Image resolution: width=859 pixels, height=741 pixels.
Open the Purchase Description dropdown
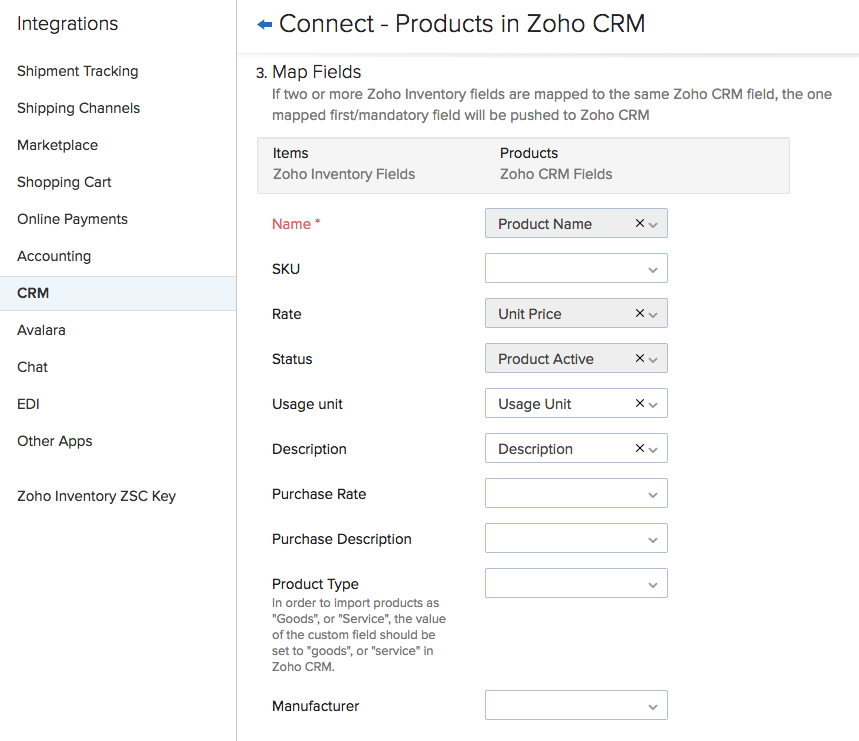576,539
